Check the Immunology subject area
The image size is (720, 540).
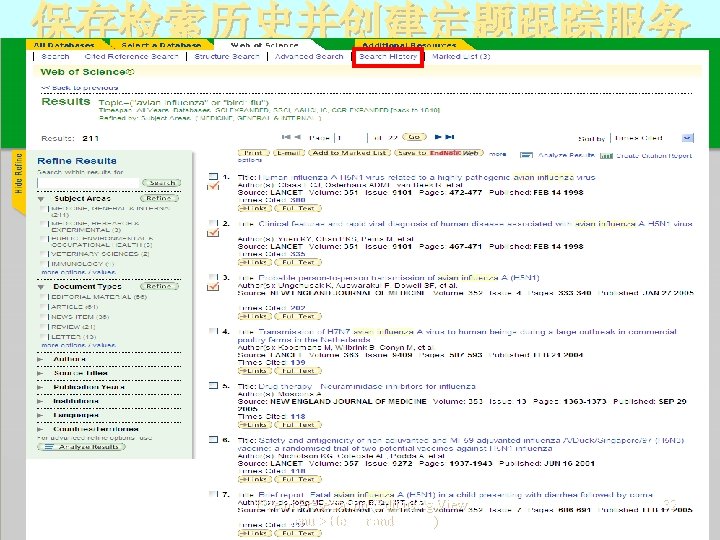44,264
